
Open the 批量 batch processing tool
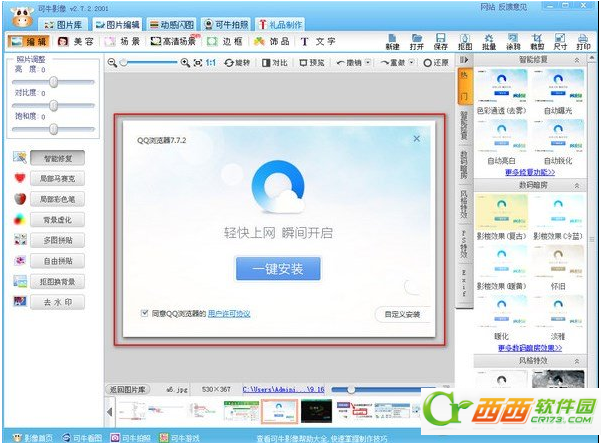point(489,42)
